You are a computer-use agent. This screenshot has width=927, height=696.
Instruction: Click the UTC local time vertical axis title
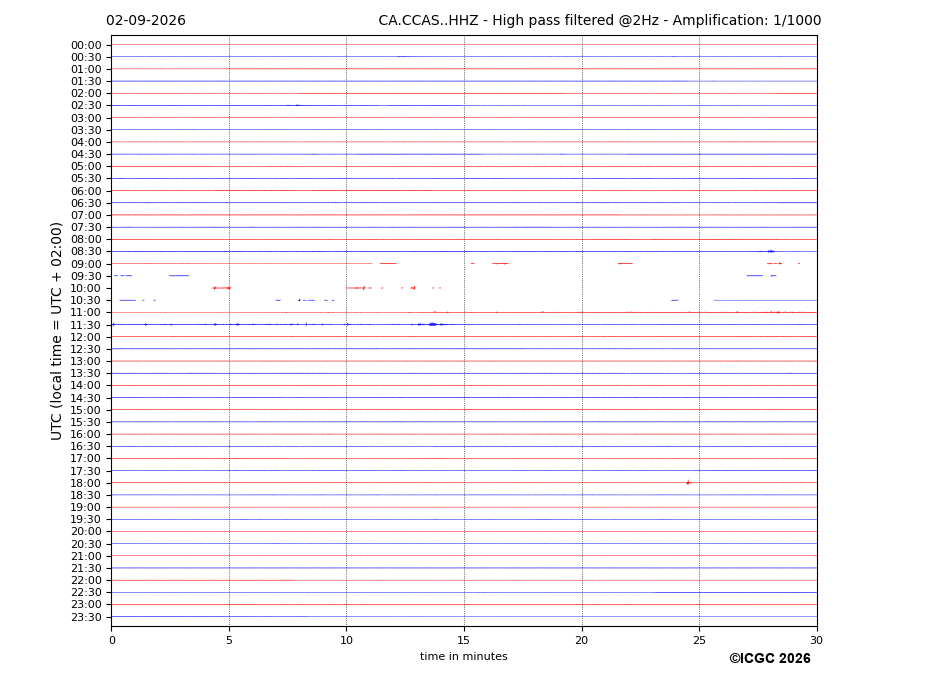[x=56, y=331]
